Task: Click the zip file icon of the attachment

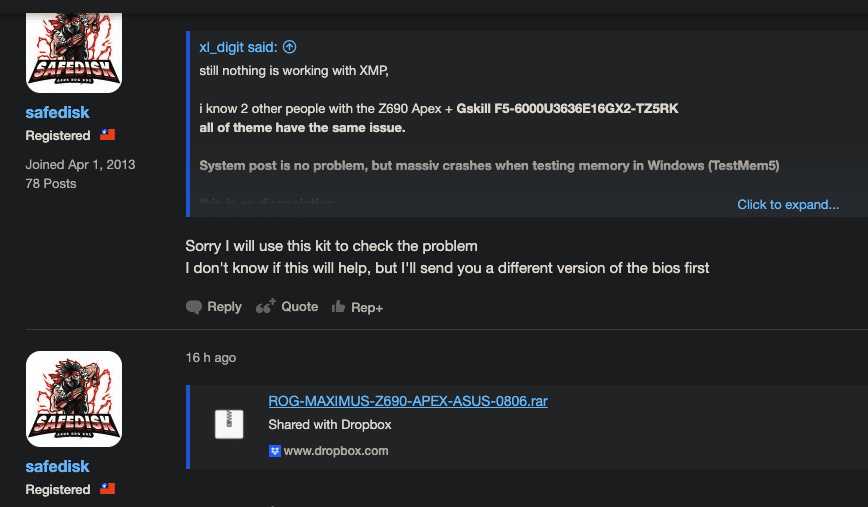Action: coord(229,424)
